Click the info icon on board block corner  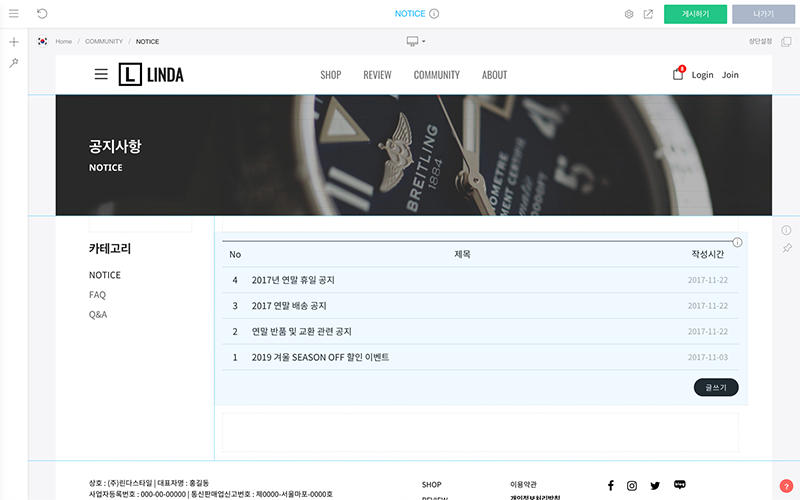(x=737, y=242)
